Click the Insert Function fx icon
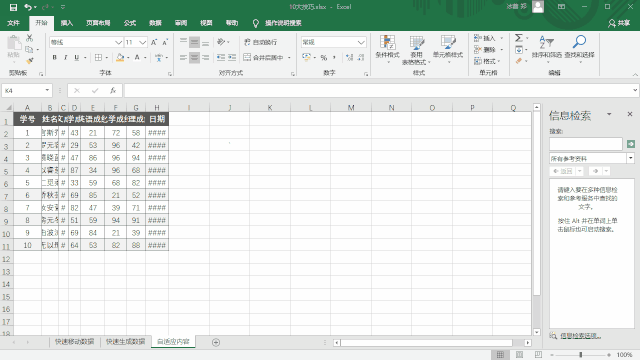Screen dimensions: 640x360 click(x=113, y=90)
